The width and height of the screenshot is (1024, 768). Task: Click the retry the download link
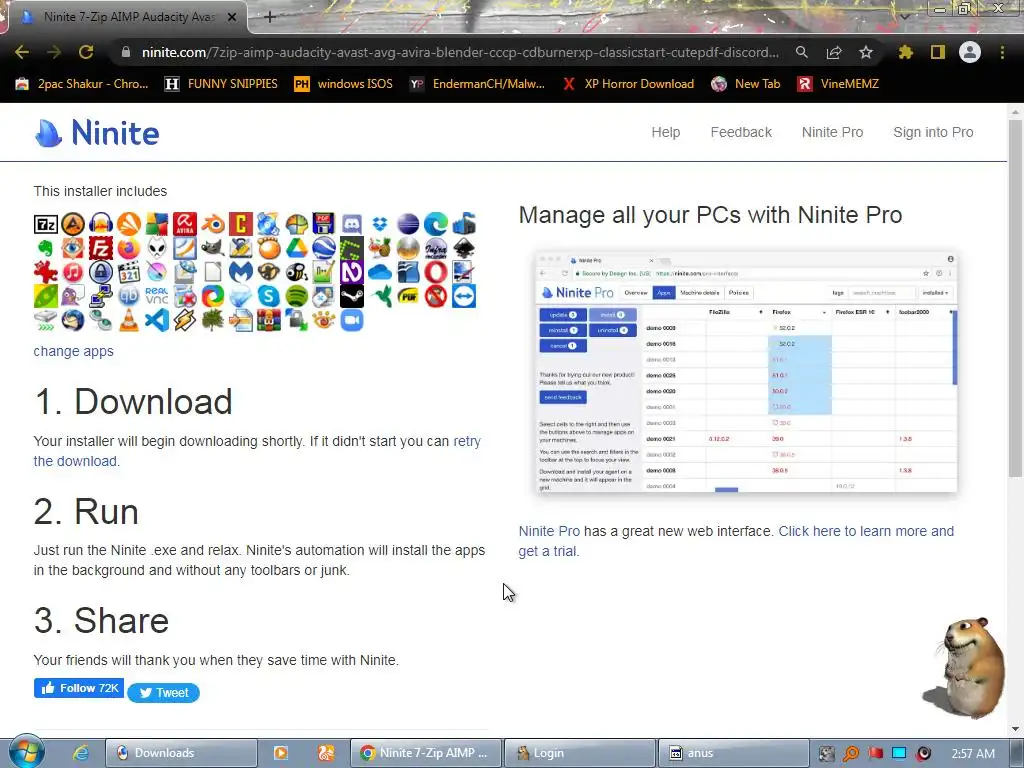[x=467, y=441]
